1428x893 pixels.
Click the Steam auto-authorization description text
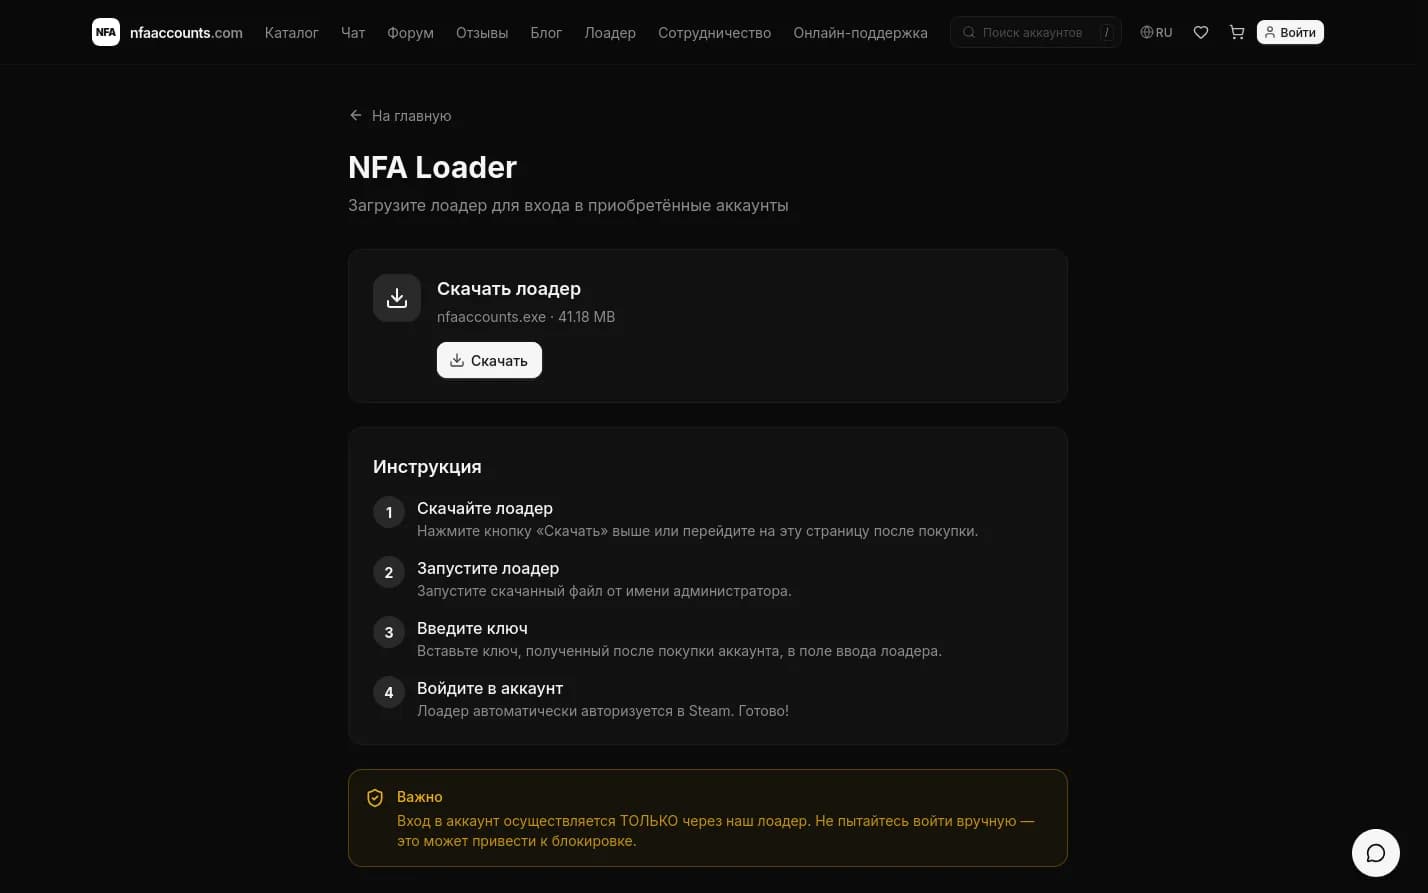603,711
